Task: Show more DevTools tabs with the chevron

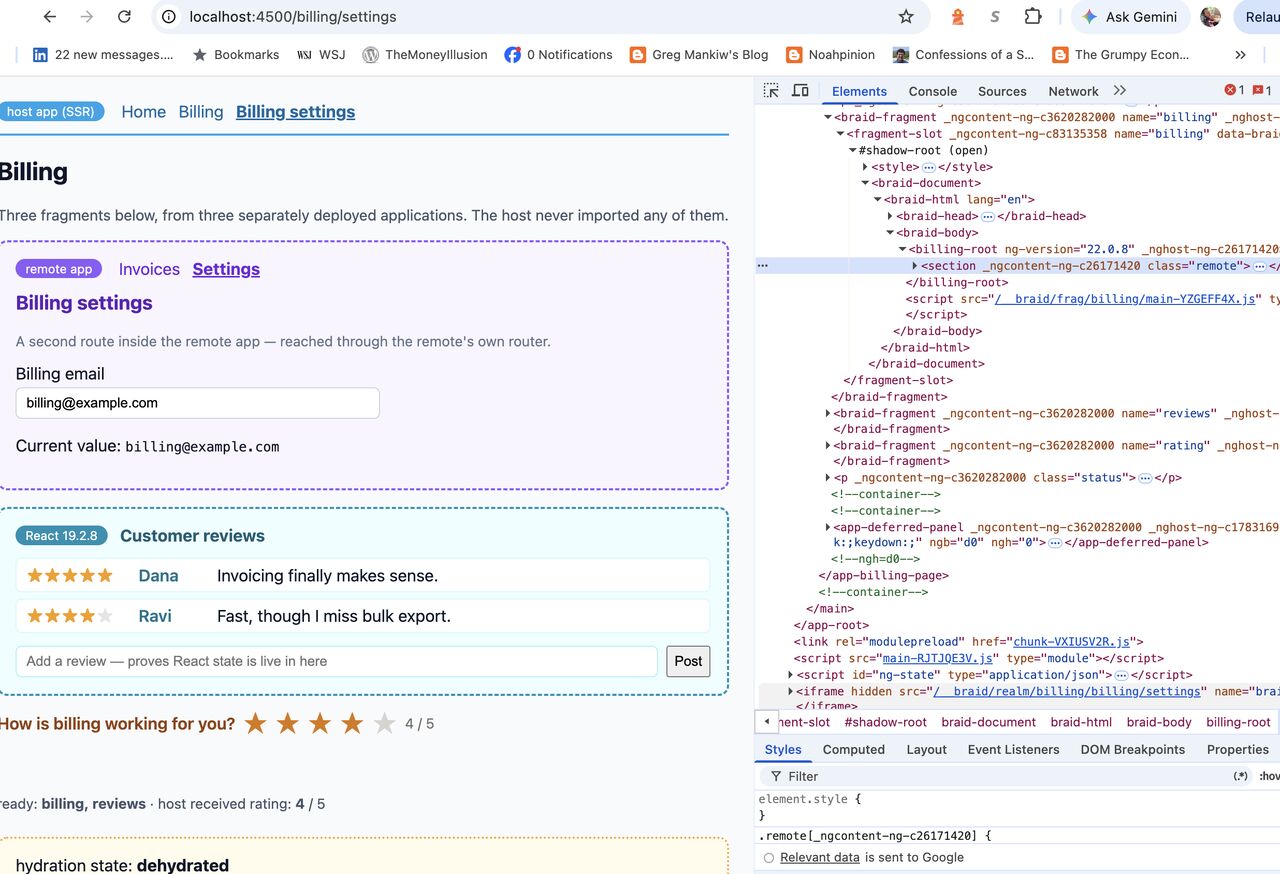Action: tap(1120, 91)
